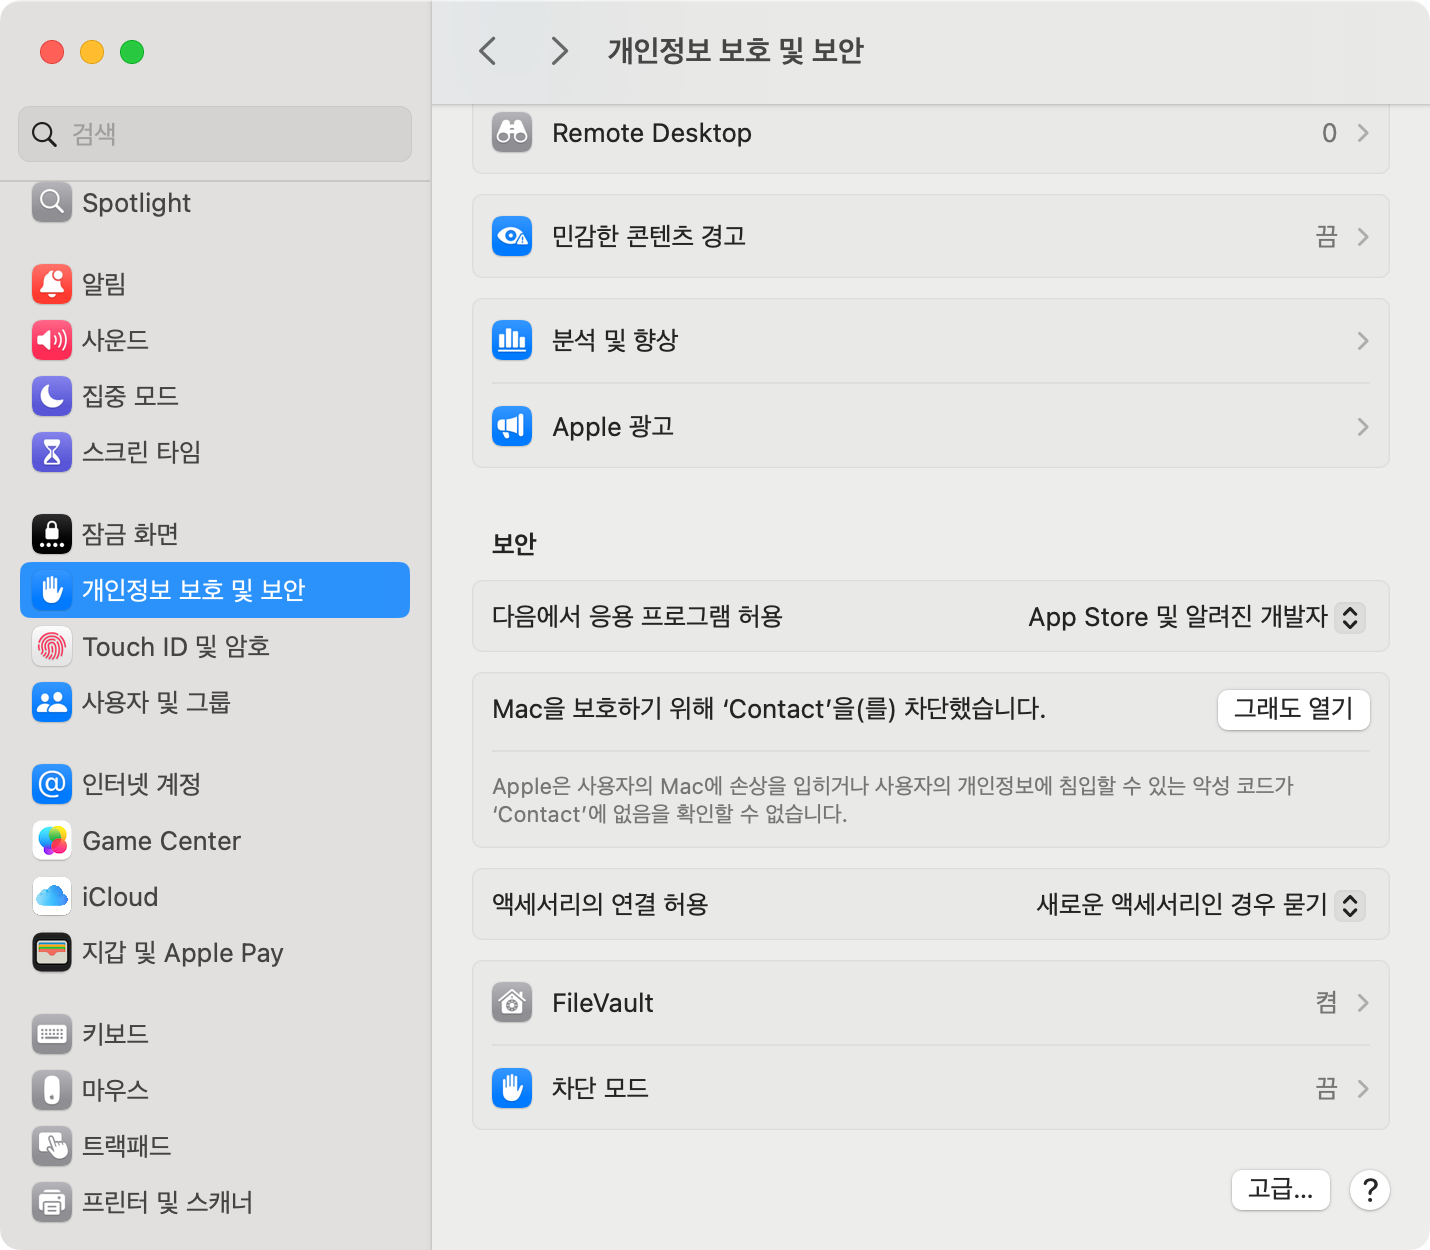Select 집중 모드 label in the sidebar
The image size is (1430, 1250).
(x=130, y=396)
